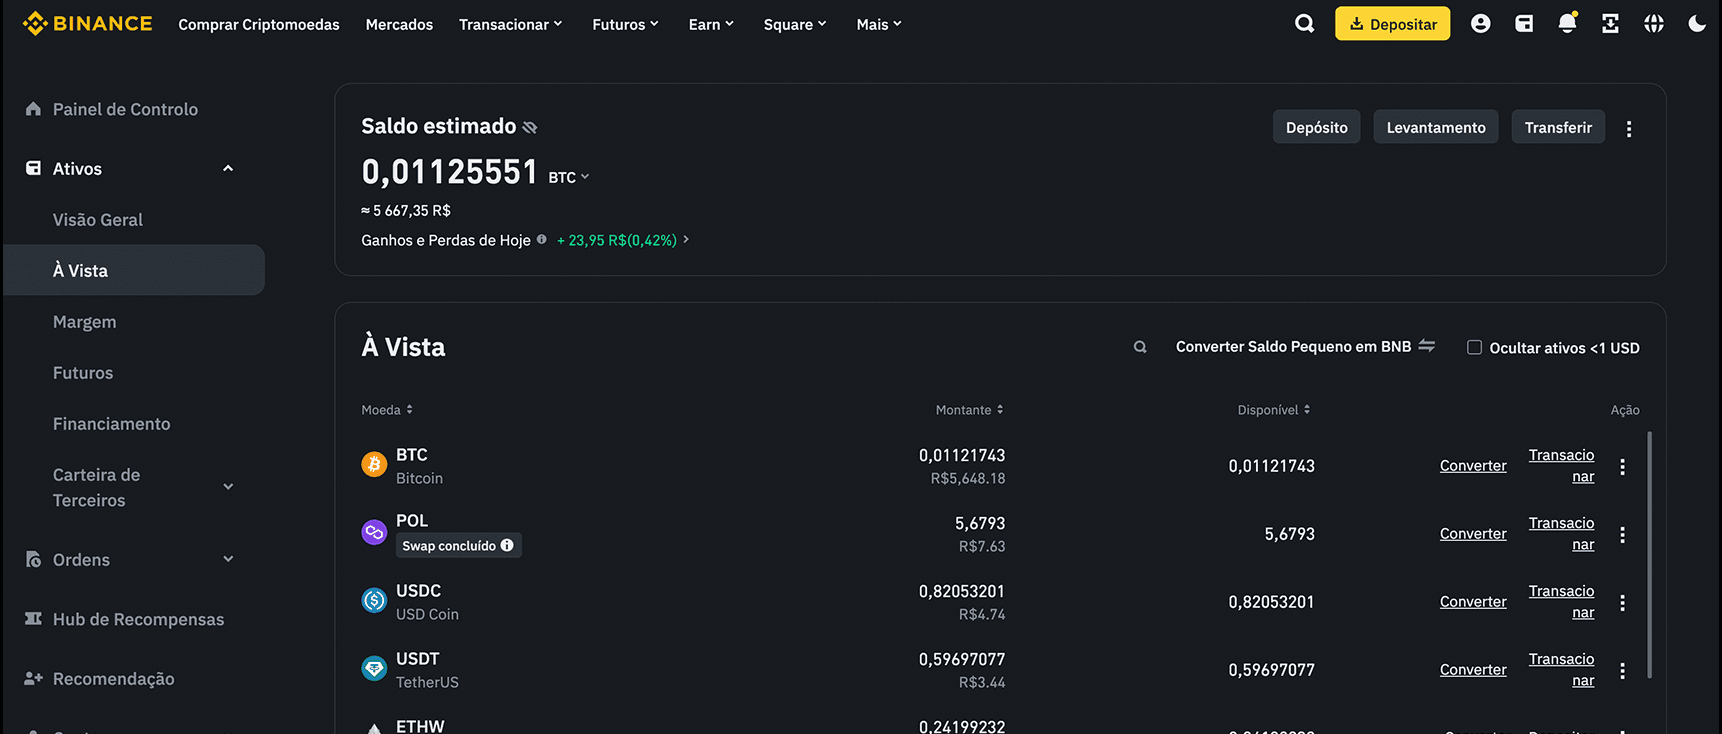Hide balance using the eye icon
1722x734 pixels.
(530, 127)
